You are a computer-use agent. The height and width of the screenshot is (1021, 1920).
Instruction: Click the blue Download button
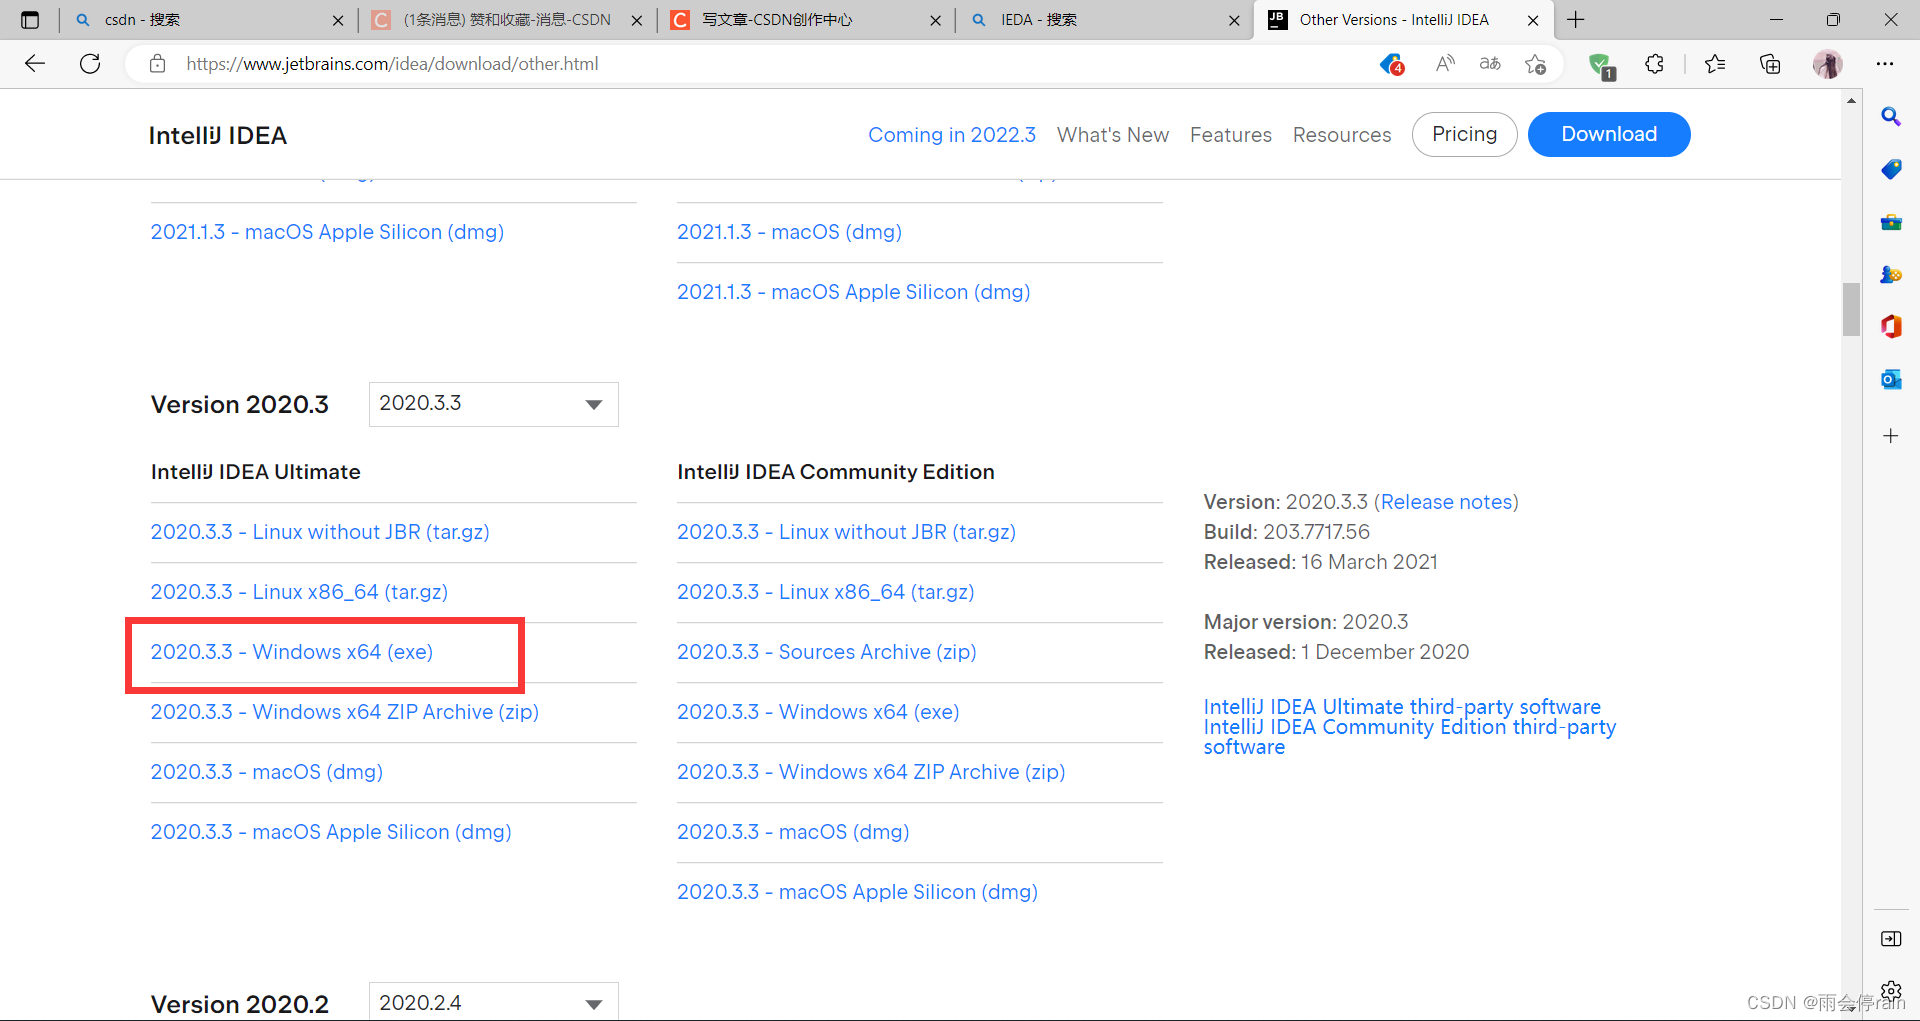[x=1609, y=134]
